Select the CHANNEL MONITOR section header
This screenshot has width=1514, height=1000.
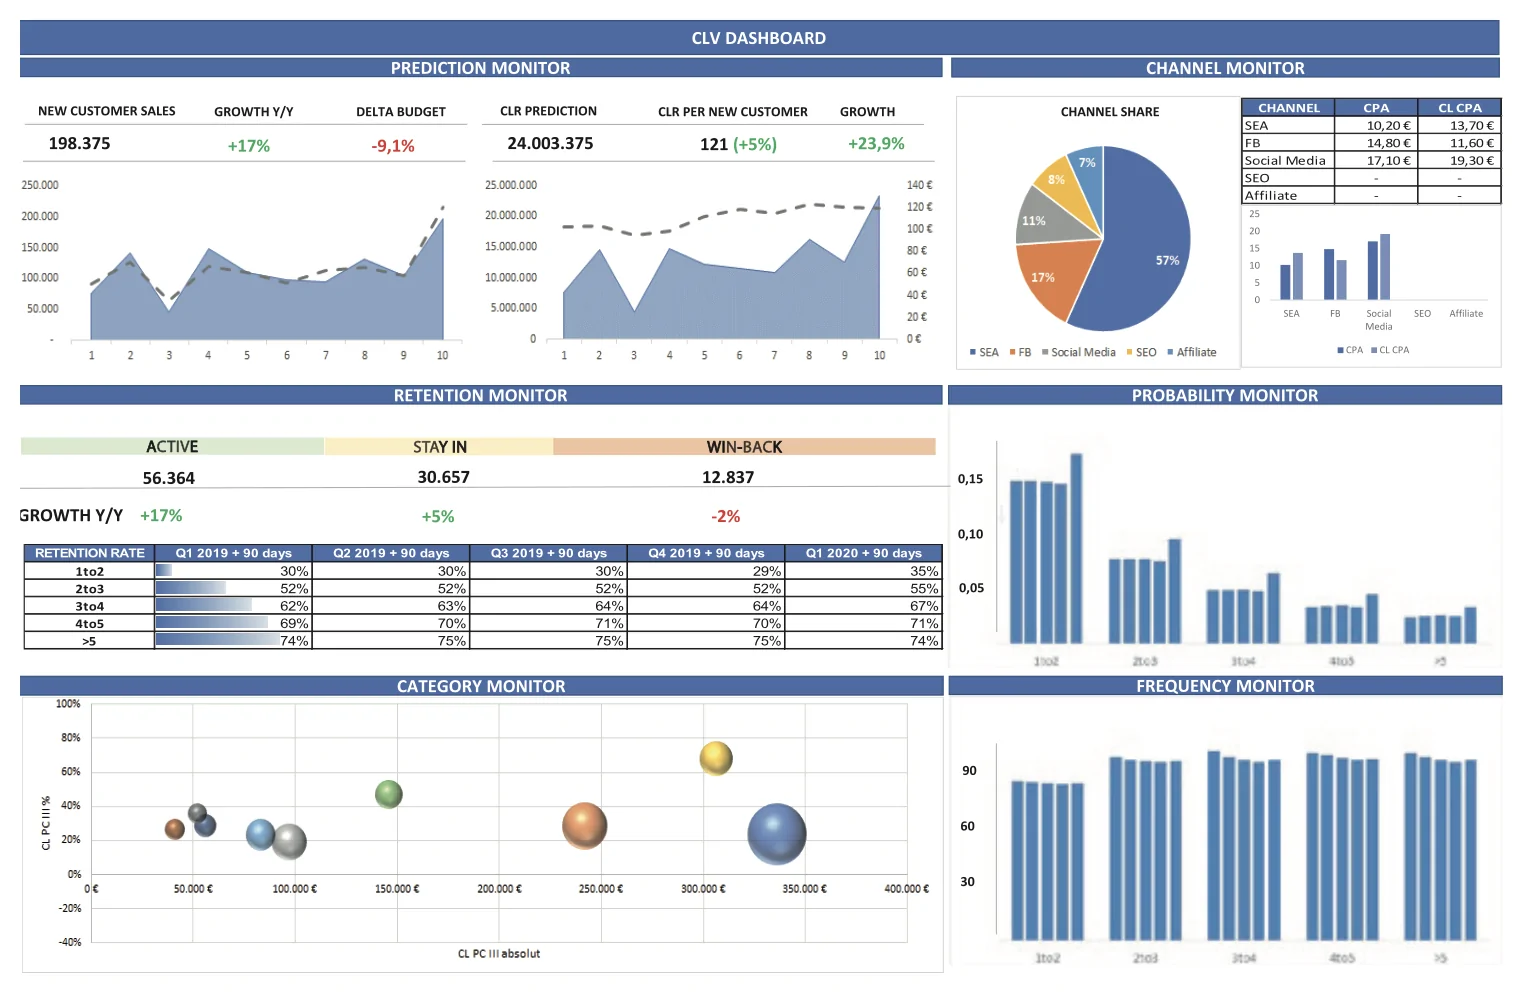pos(1225,68)
